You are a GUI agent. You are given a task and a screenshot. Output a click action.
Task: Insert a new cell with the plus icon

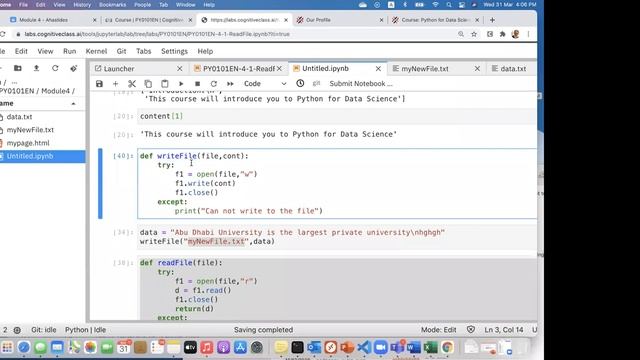(x=116, y=84)
